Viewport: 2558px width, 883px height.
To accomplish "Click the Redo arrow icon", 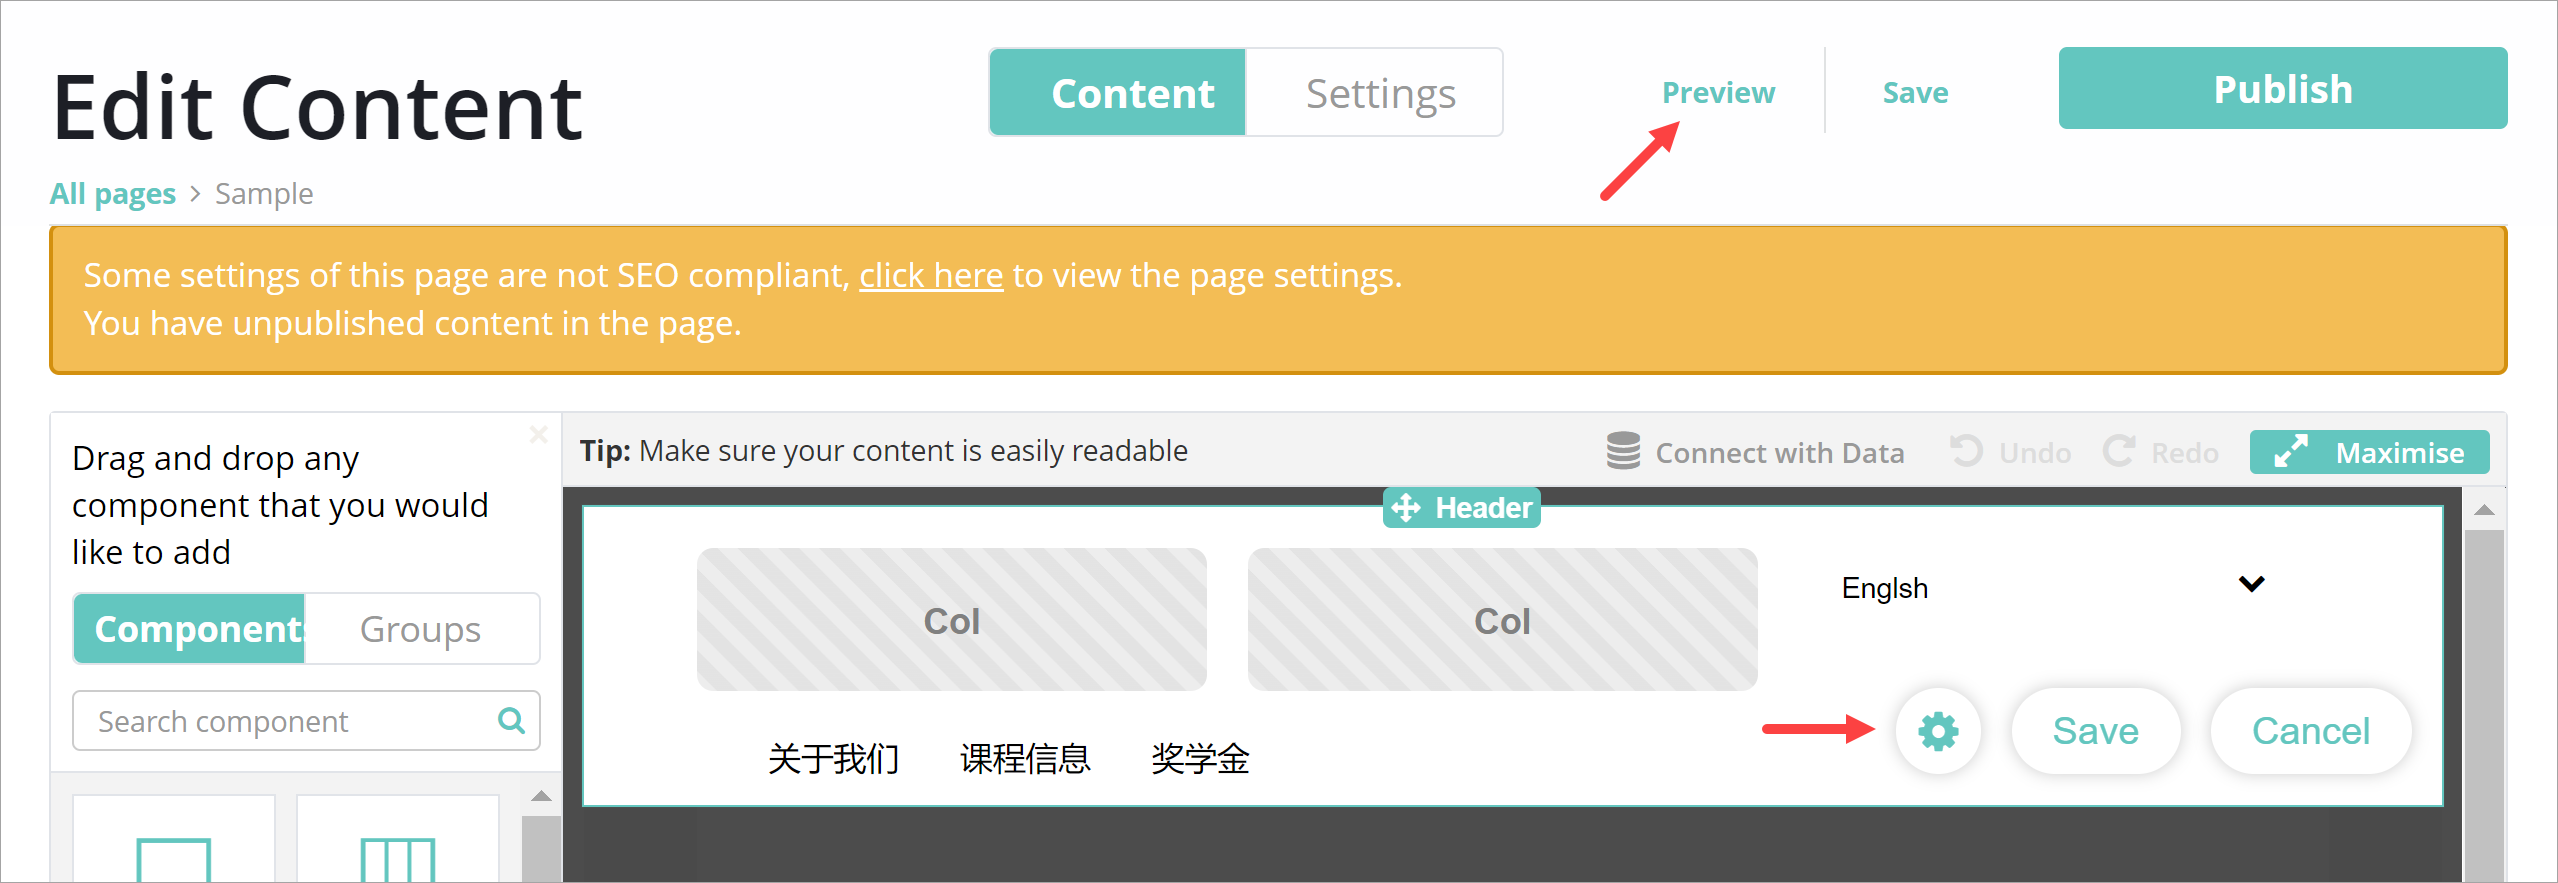I will click(2119, 451).
